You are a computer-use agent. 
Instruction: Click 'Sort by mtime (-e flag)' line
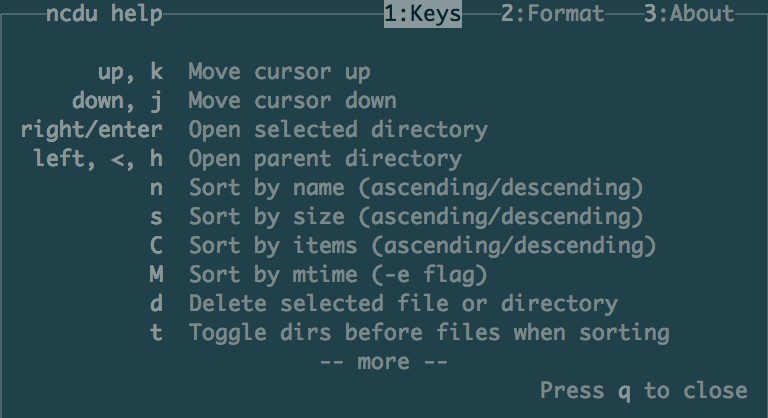[345, 275]
